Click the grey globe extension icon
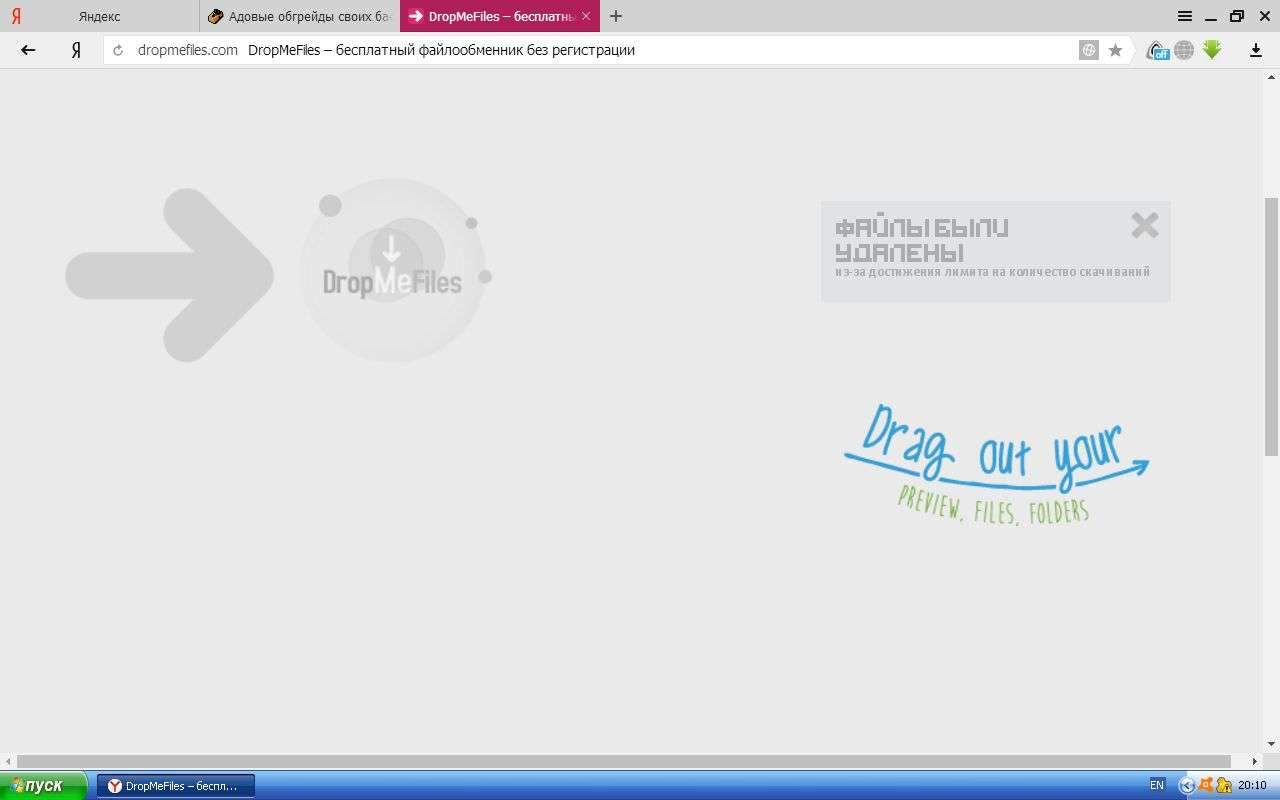1280x800 pixels. [x=1184, y=50]
